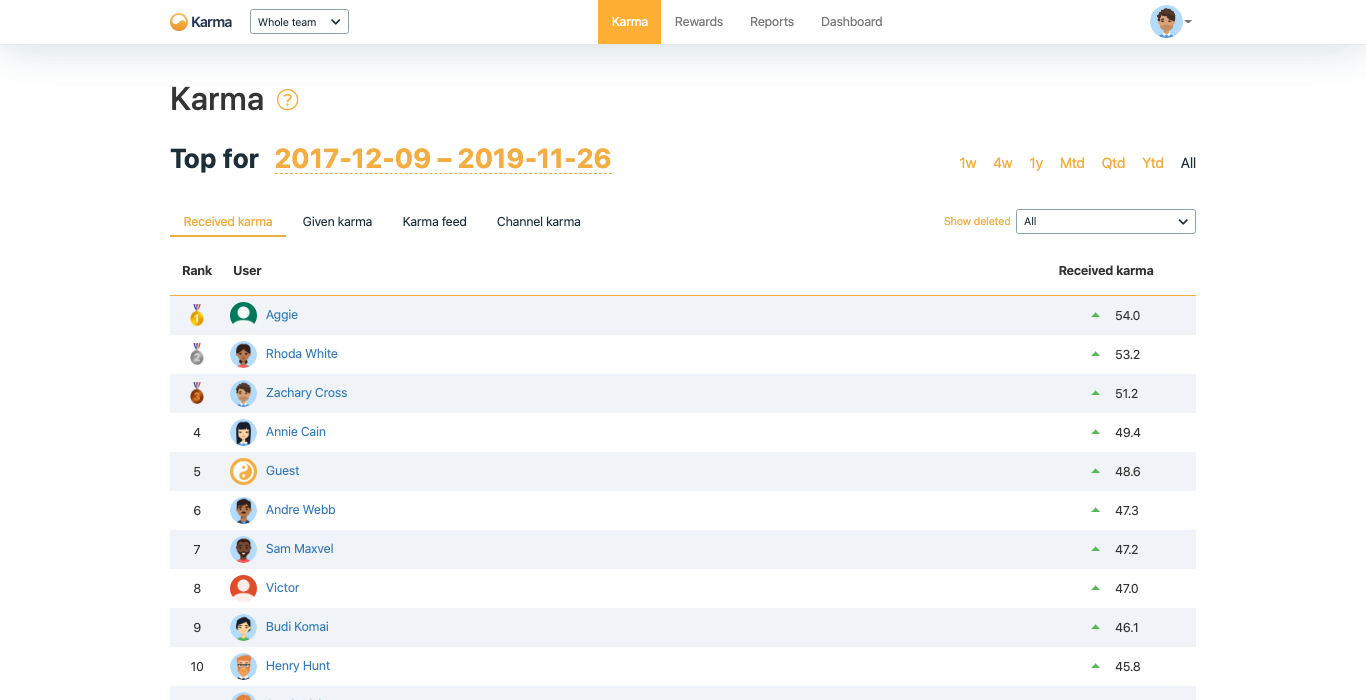This screenshot has width=1366, height=700.
Task: Click the 'Show deleted' label
Action: point(977,222)
